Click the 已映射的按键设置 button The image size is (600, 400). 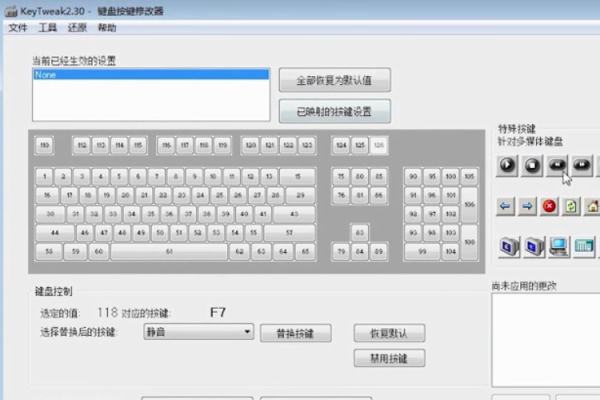click(x=334, y=111)
